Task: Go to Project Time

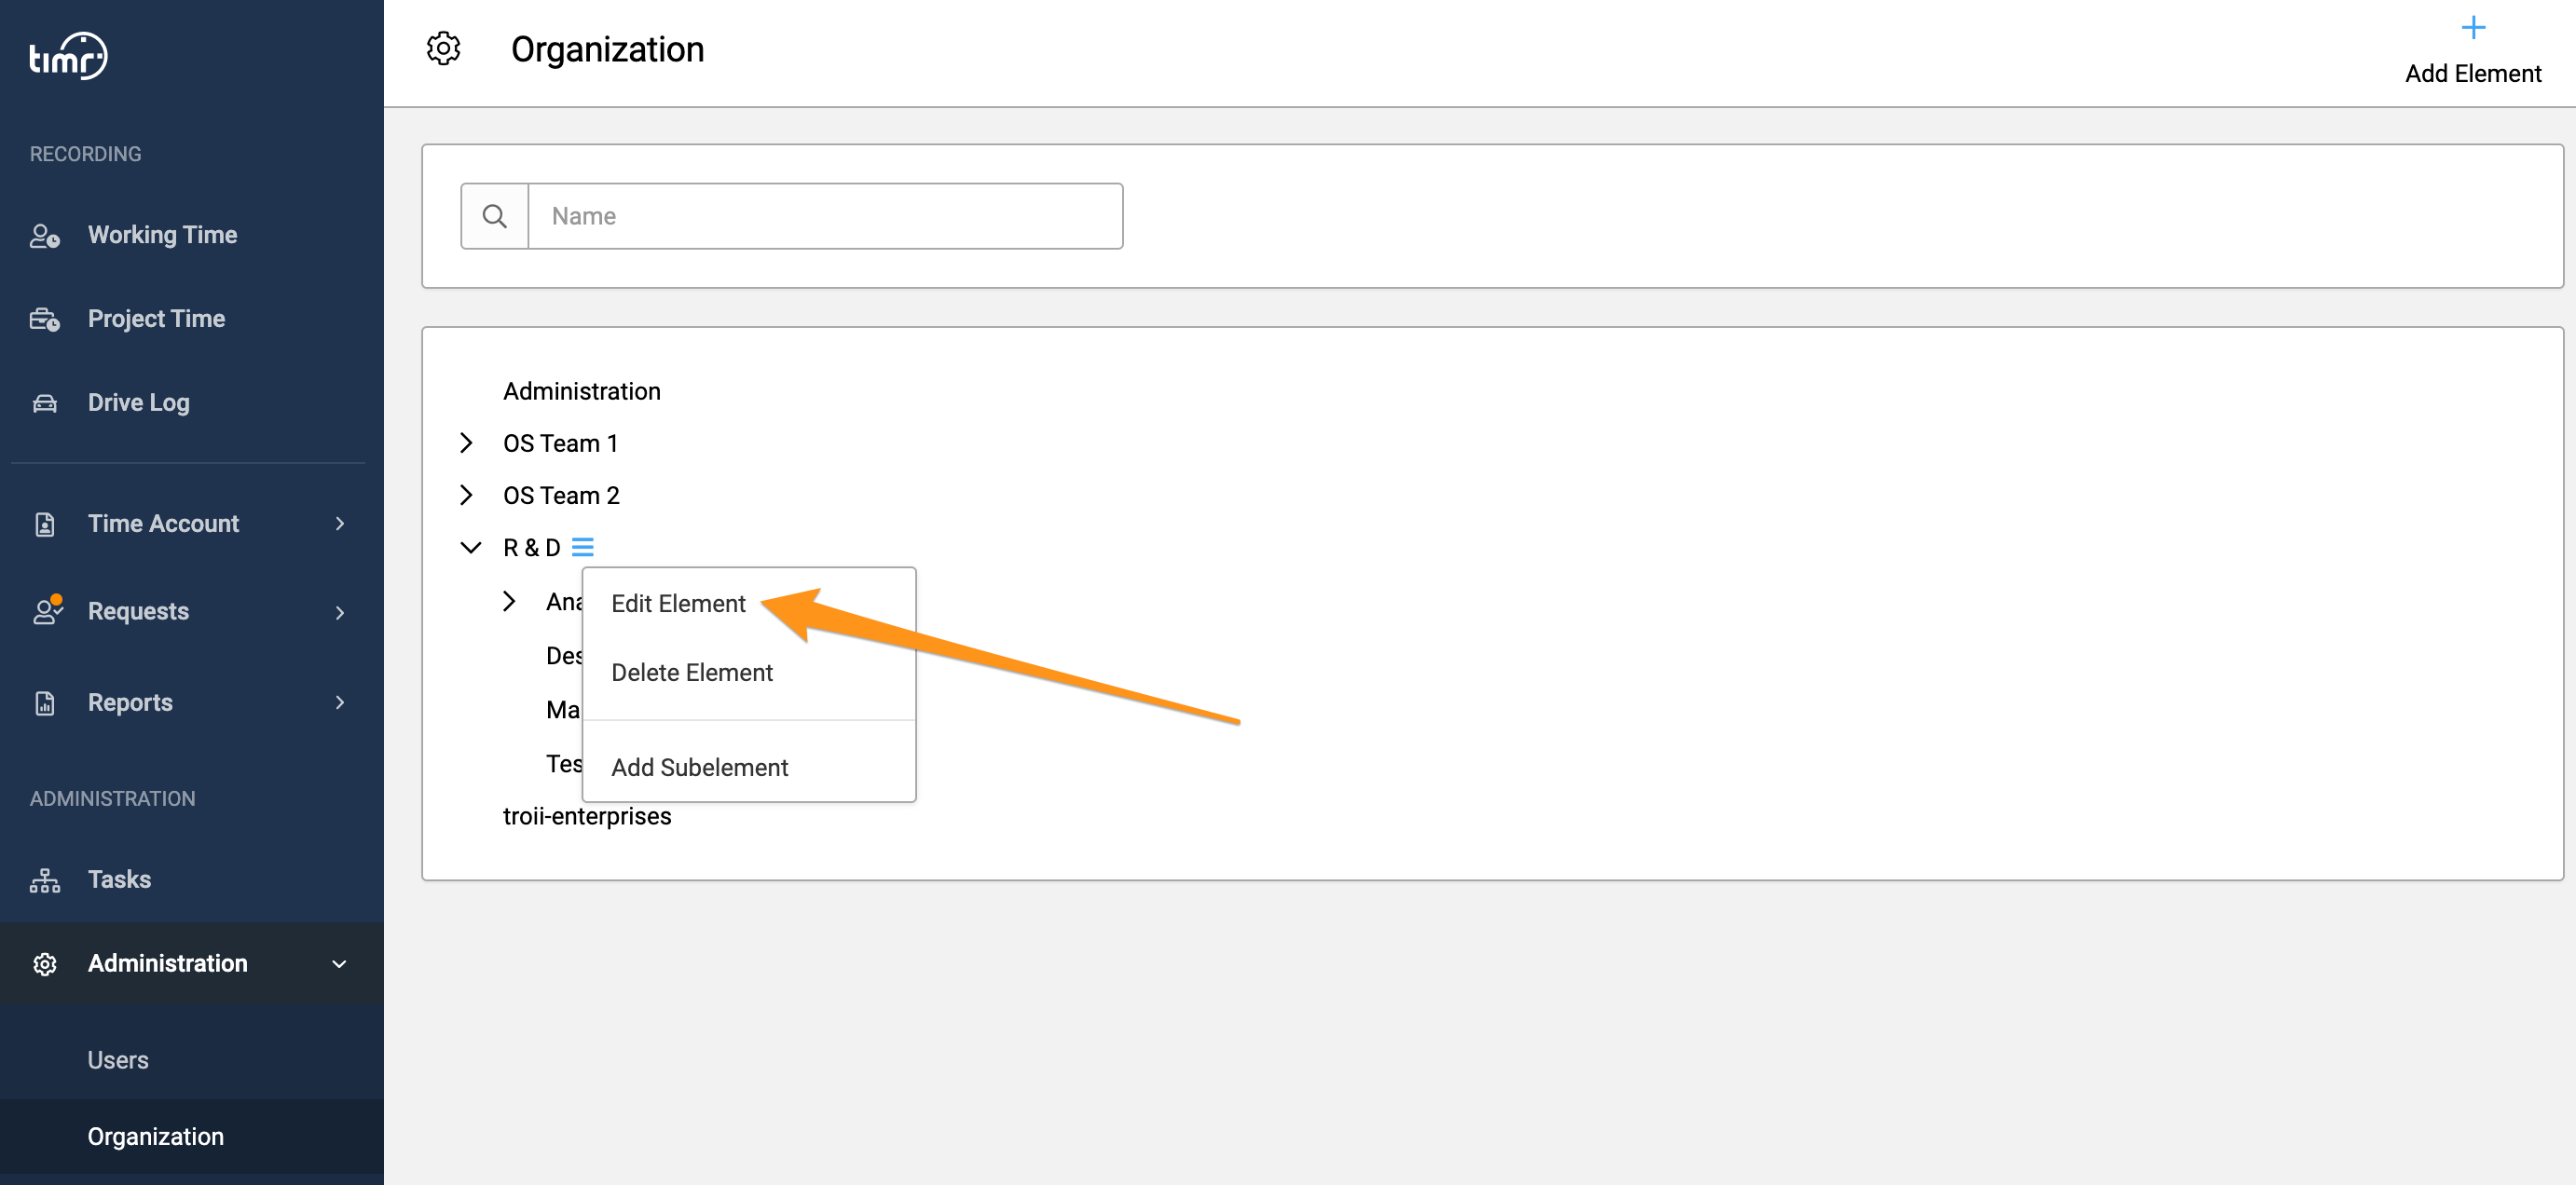Action: point(156,319)
